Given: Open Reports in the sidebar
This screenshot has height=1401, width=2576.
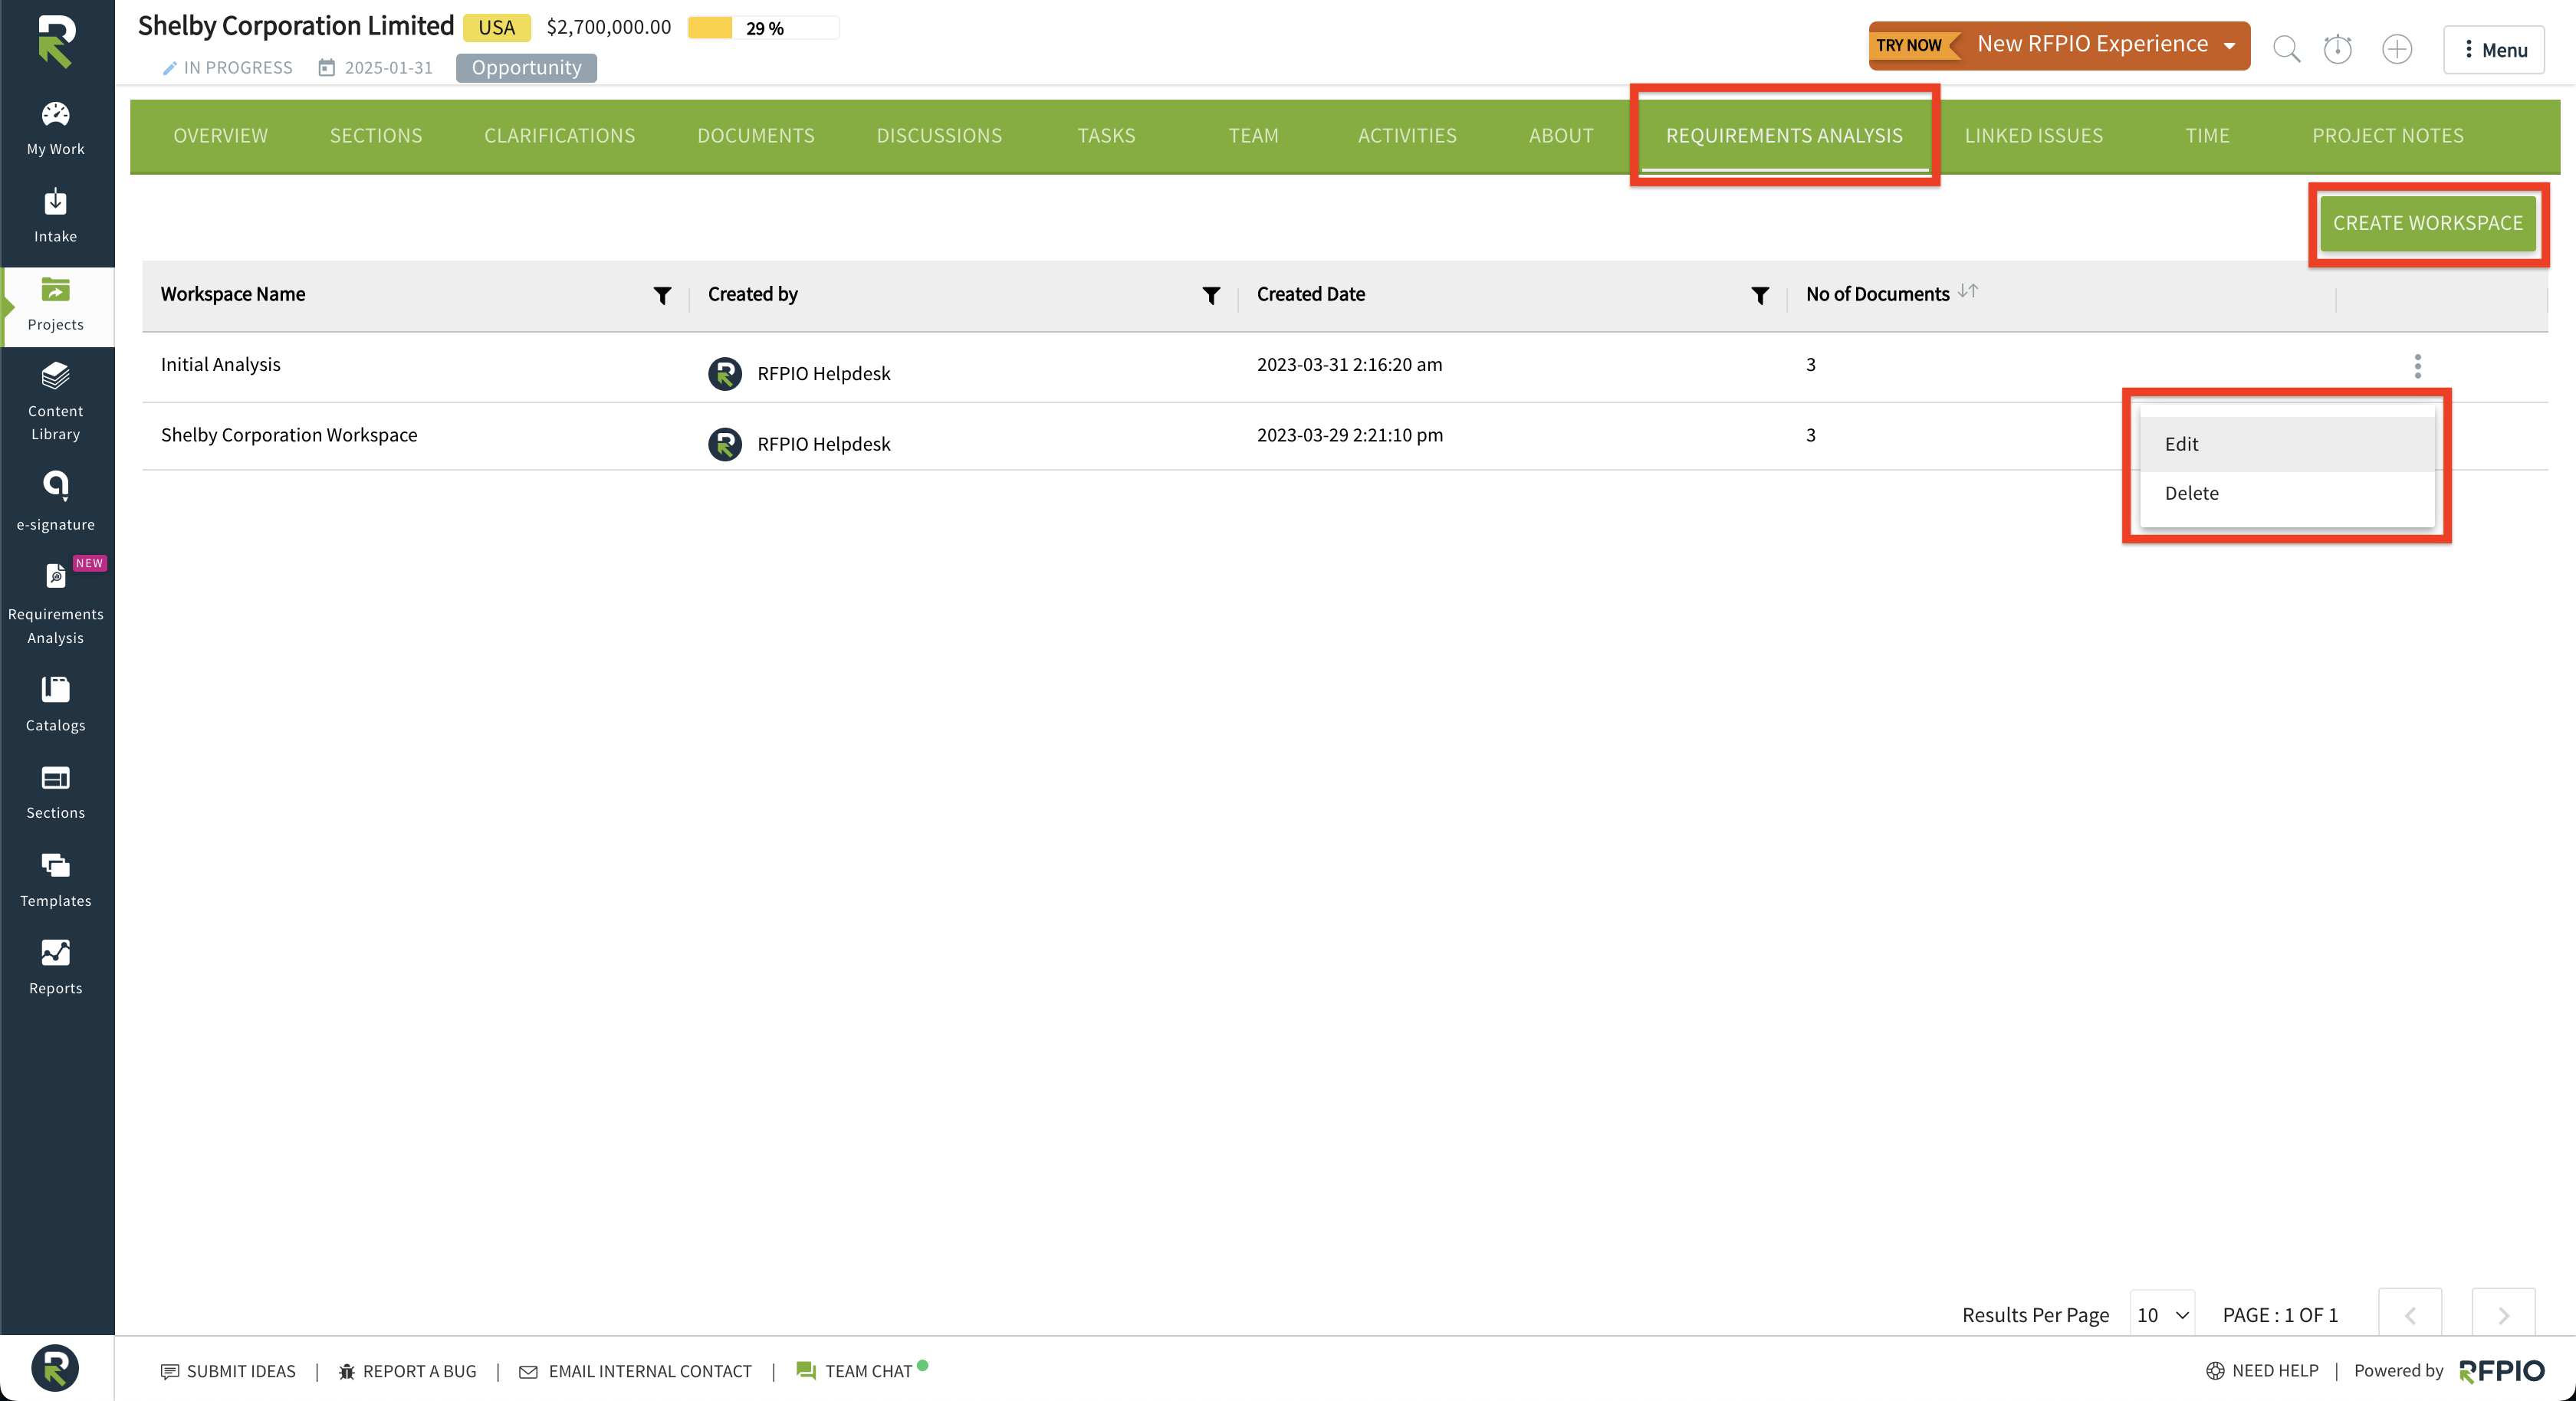Looking at the screenshot, I should [x=56, y=967].
